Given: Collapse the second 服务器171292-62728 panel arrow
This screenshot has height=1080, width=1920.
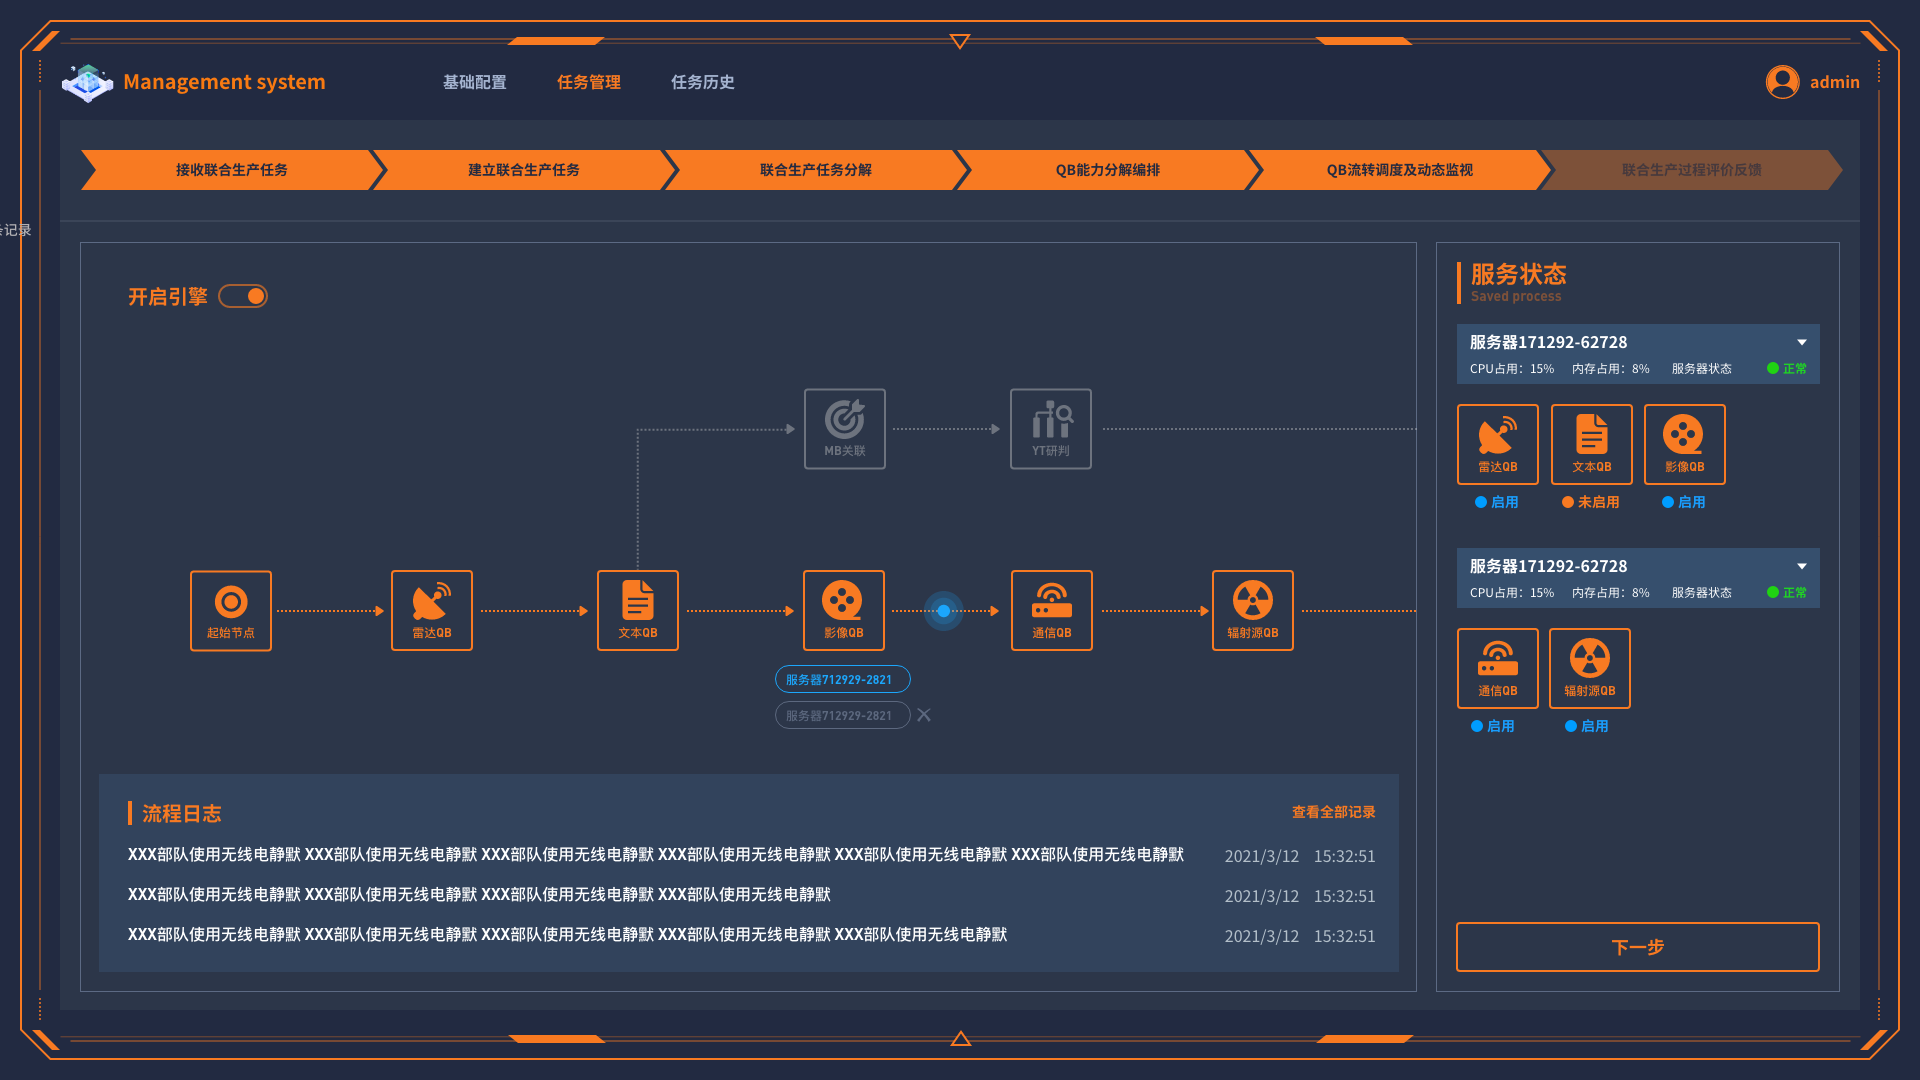Looking at the screenshot, I should (1802, 566).
